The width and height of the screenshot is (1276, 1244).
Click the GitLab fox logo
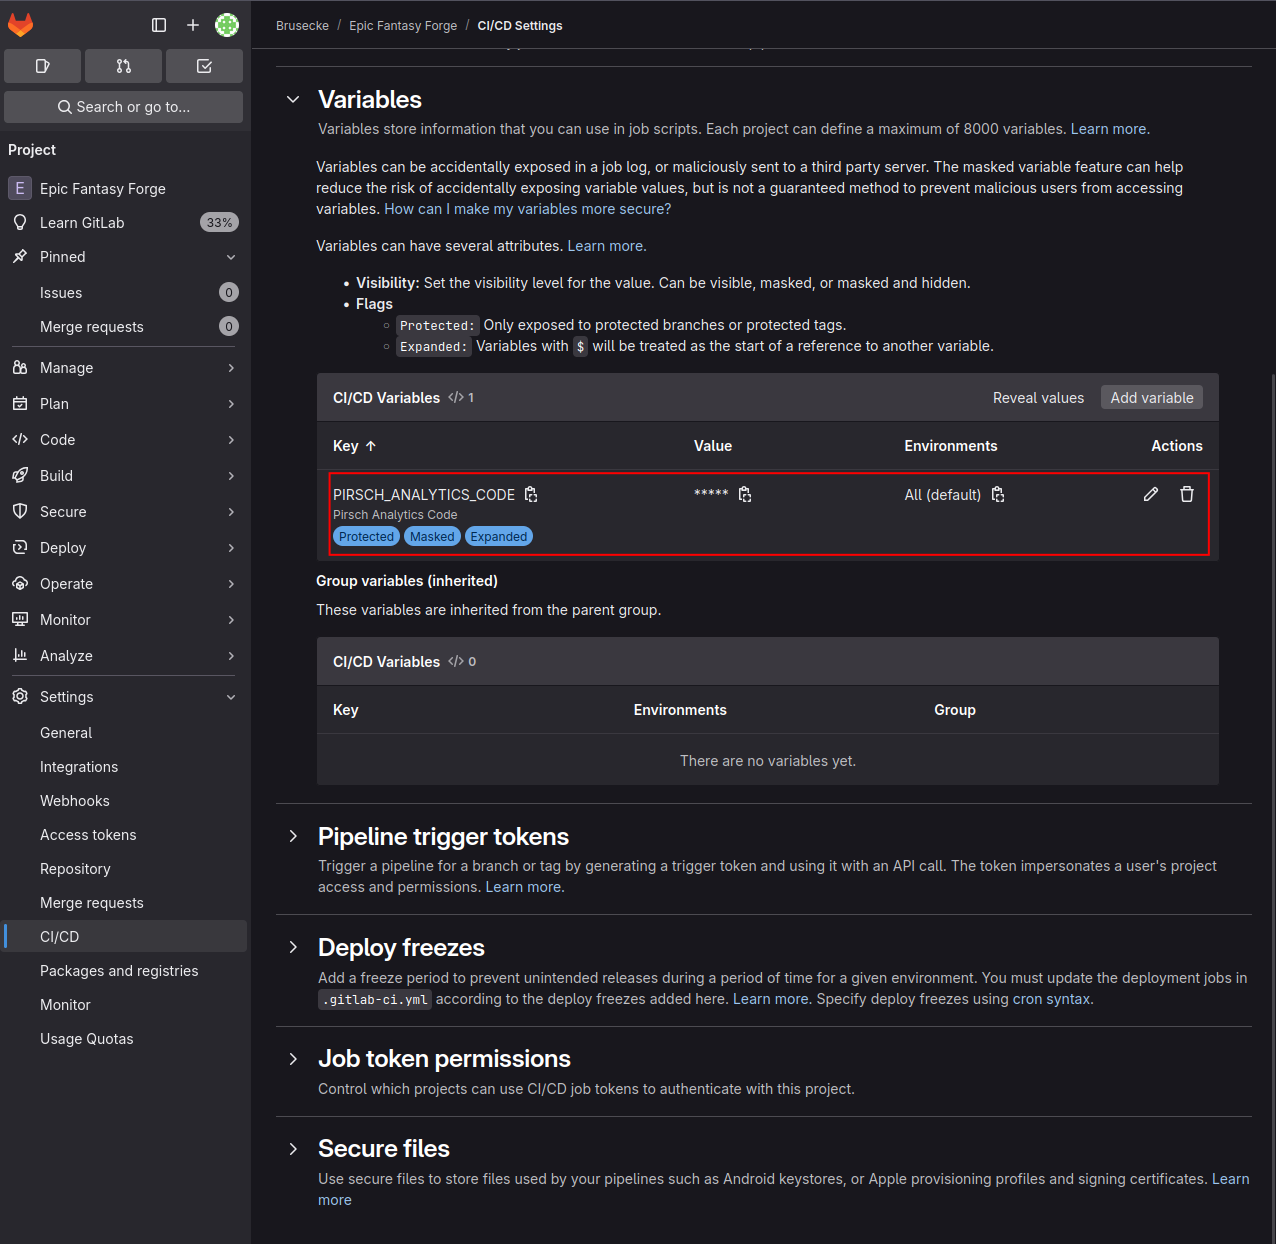[21, 25]
